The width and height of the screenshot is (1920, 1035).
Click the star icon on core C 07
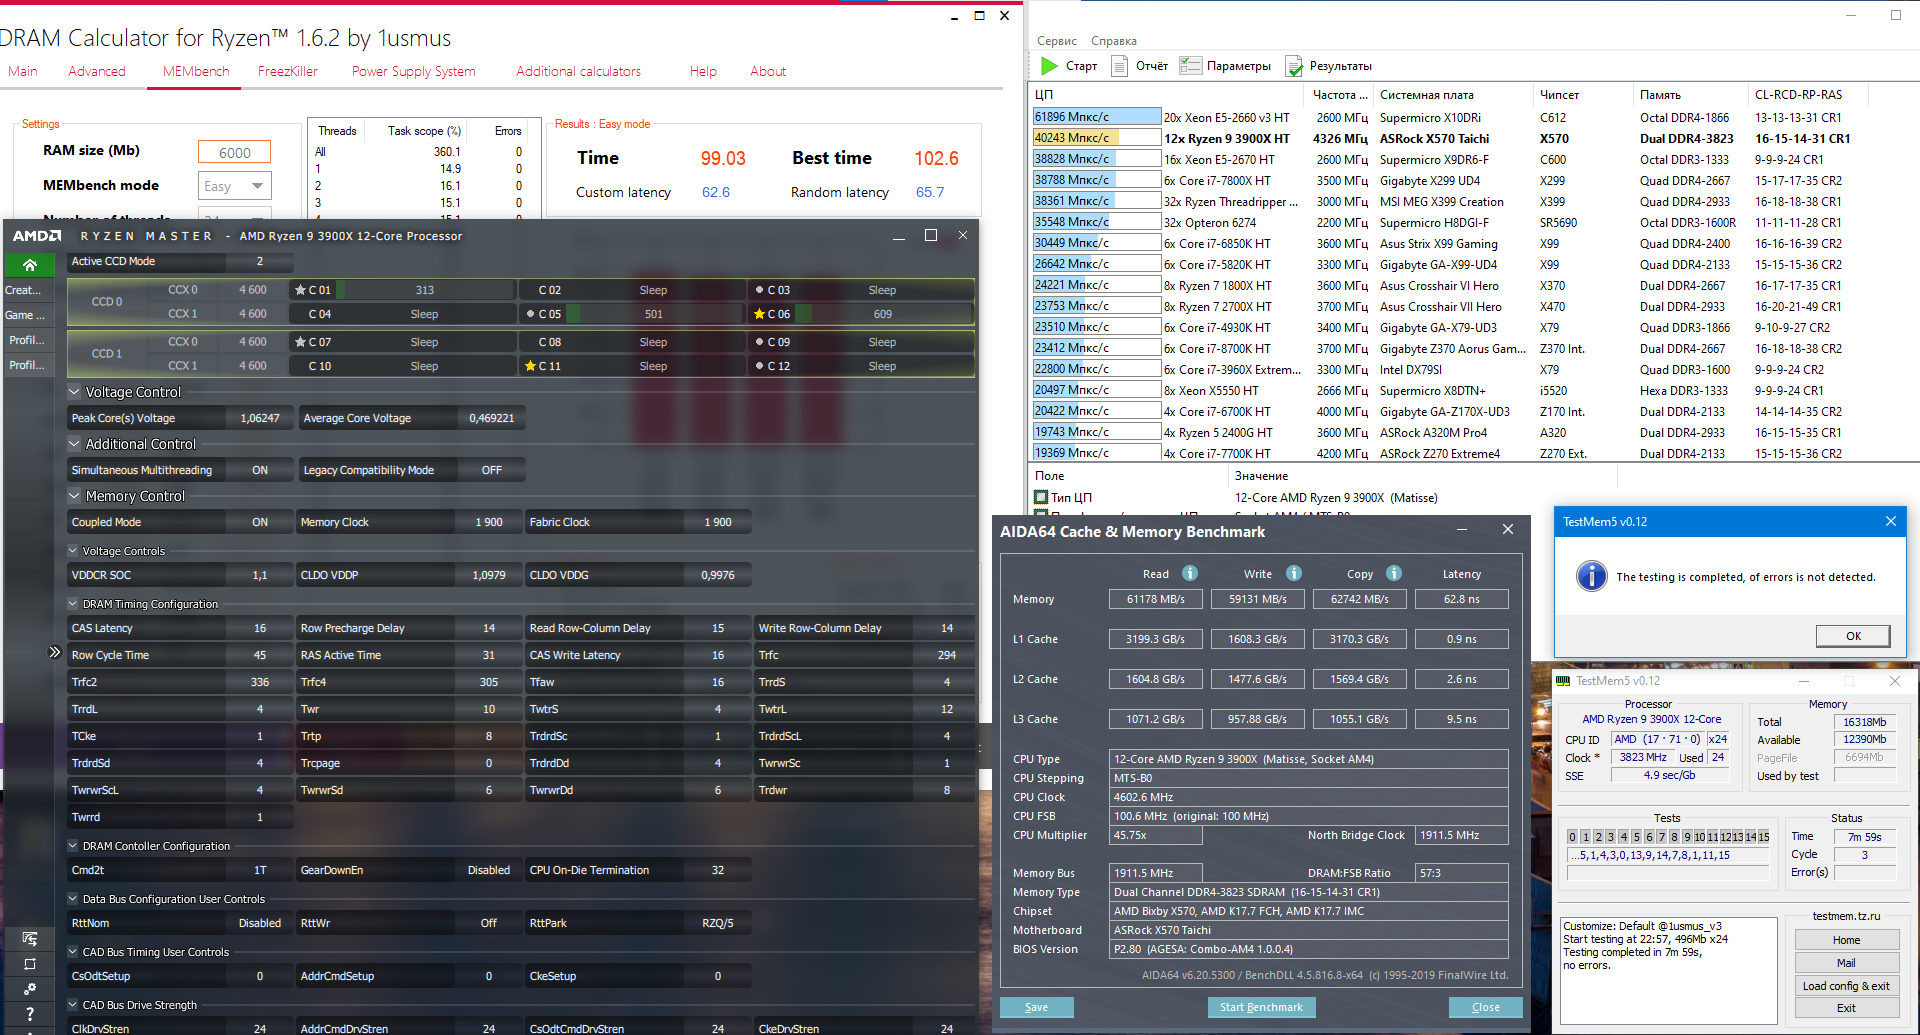tap(300, 342)
